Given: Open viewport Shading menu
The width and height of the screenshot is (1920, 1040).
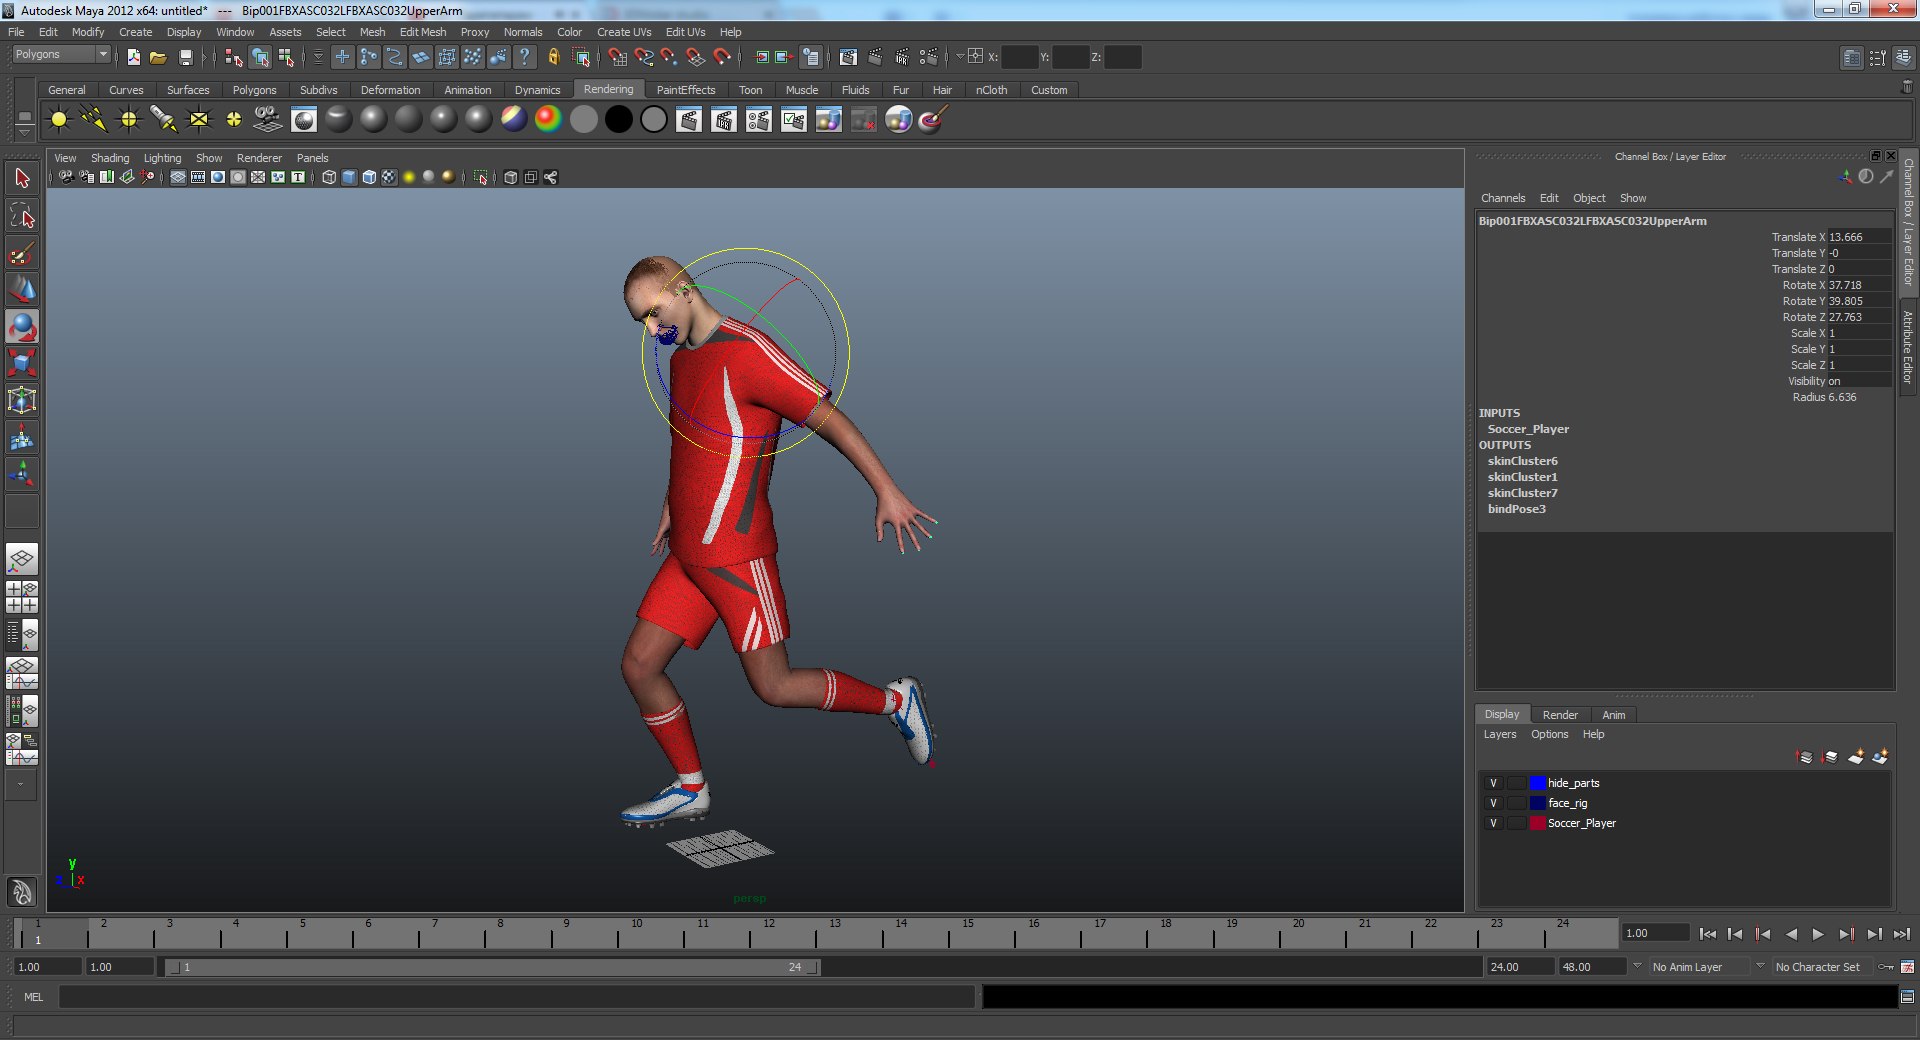Looking at the screenshot, I should 110,158.
